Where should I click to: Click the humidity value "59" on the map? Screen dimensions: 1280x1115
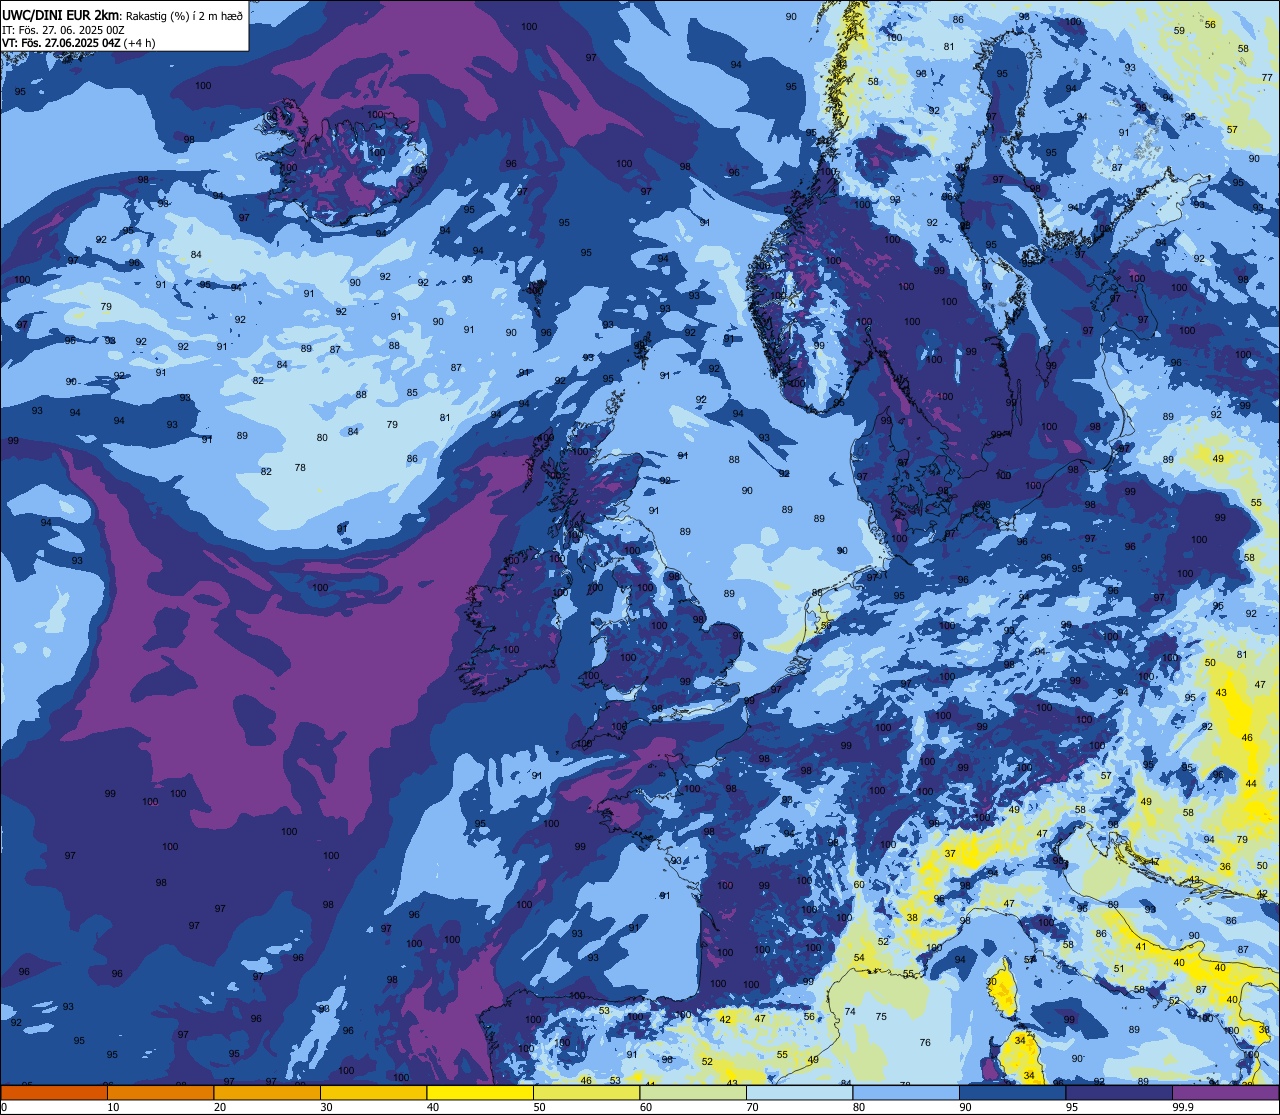click(1179, 31)
